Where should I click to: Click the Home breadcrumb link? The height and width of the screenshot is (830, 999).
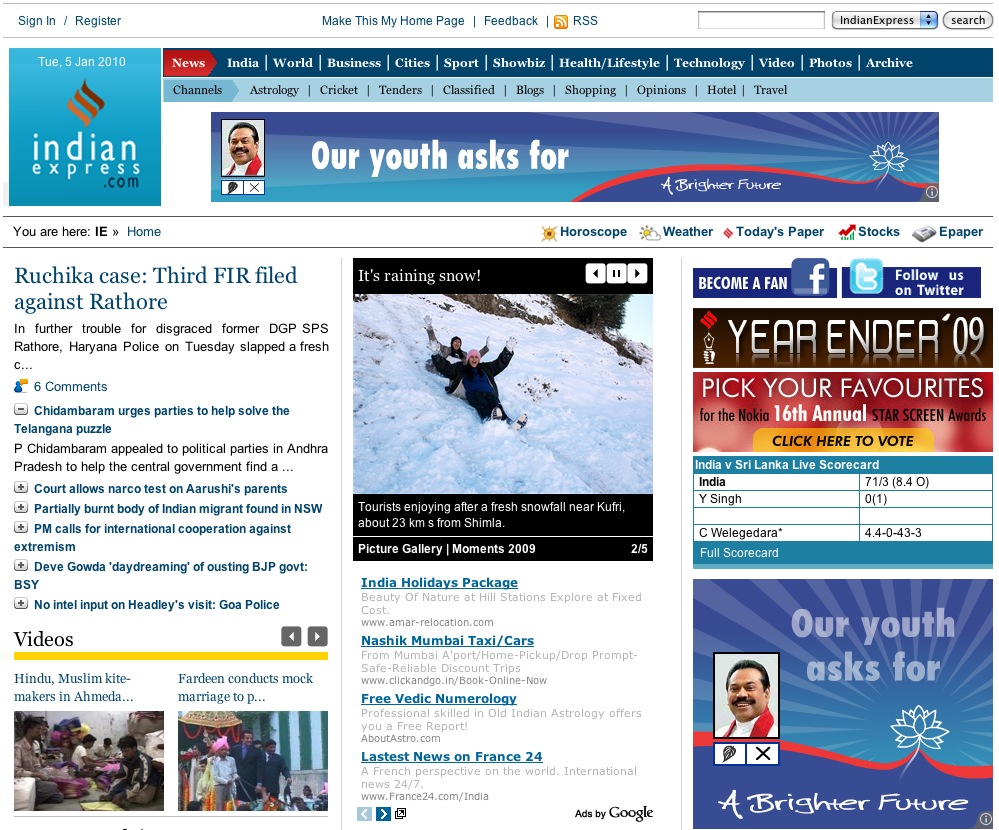pyautogui.click(x=143, y=232)
